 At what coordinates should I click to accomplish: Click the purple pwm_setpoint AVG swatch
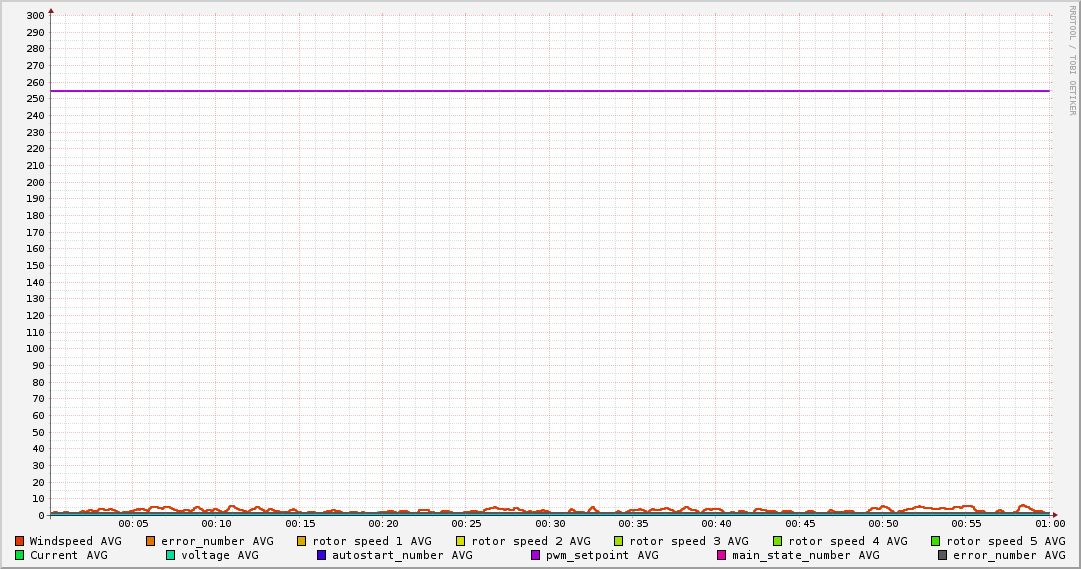(x=536, y=555)
